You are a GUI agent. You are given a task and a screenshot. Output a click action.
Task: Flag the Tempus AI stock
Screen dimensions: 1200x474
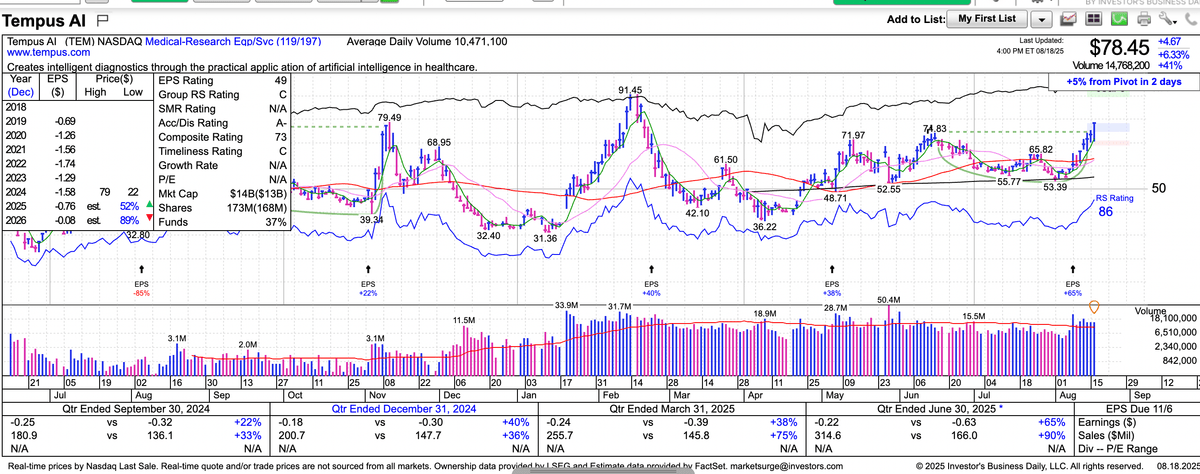[101, 18]
